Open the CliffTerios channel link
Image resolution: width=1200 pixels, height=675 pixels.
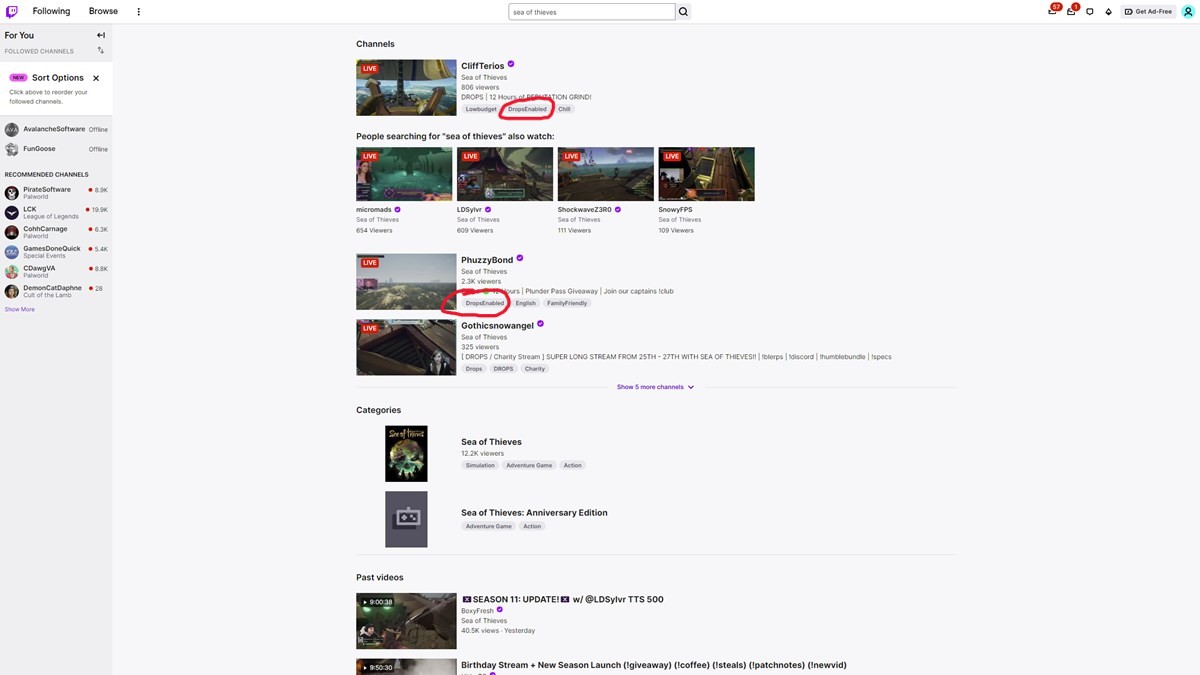coord(483,66)
